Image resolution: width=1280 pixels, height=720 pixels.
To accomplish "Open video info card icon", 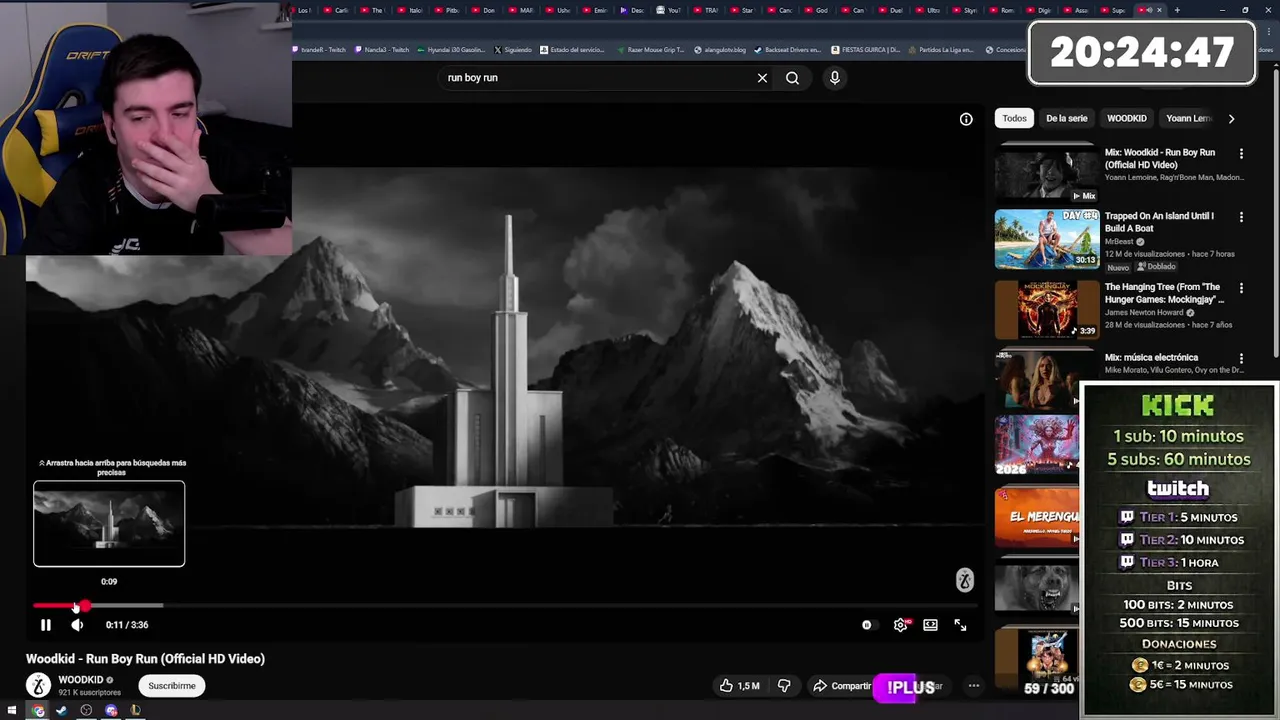I will click(966, 119).
